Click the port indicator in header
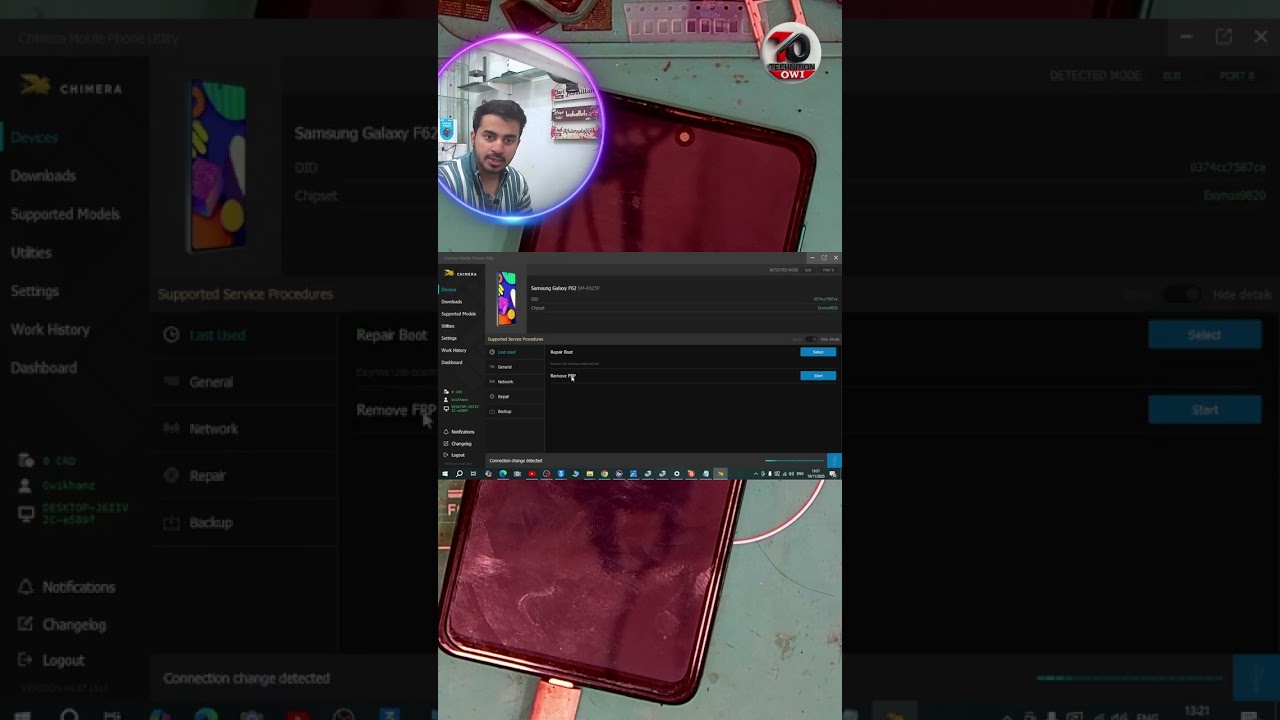 [828, 270]
